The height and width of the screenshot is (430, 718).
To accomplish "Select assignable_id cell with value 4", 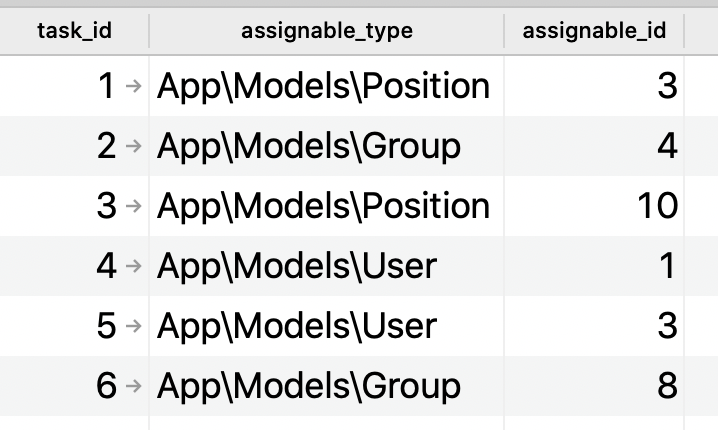I will (x=594, y=146).
